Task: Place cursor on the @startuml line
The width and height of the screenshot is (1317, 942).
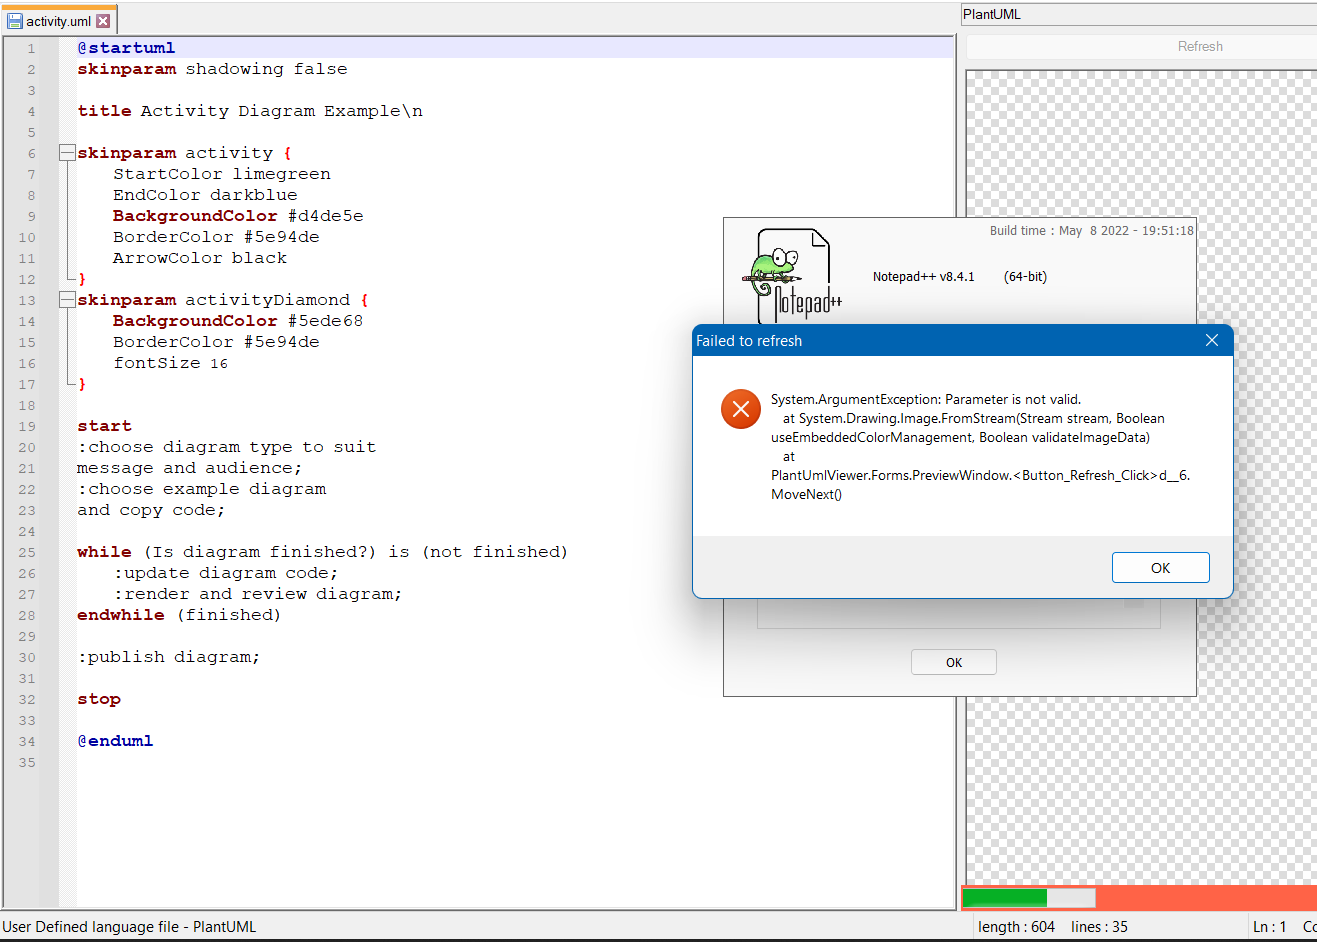Action: coord(126,48)
